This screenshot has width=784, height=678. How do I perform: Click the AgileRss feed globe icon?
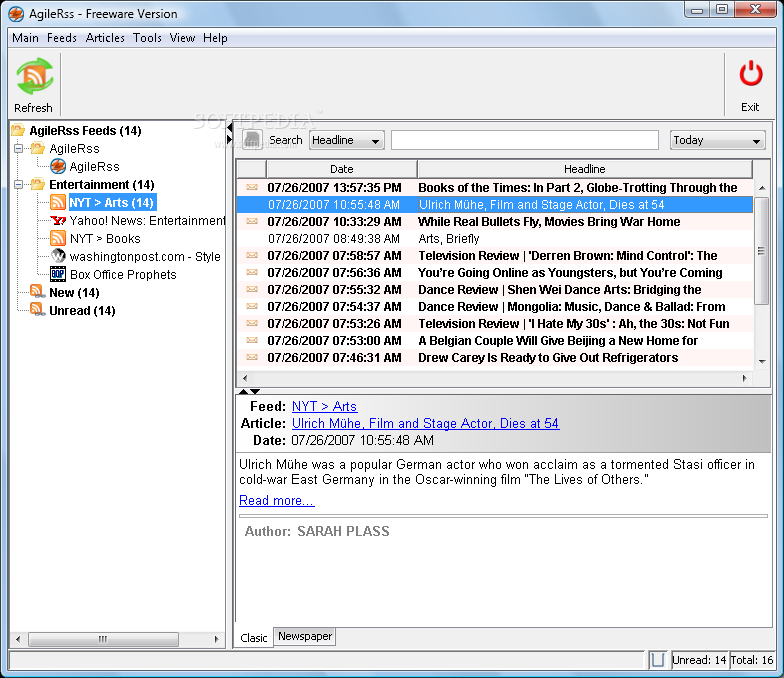58,166
